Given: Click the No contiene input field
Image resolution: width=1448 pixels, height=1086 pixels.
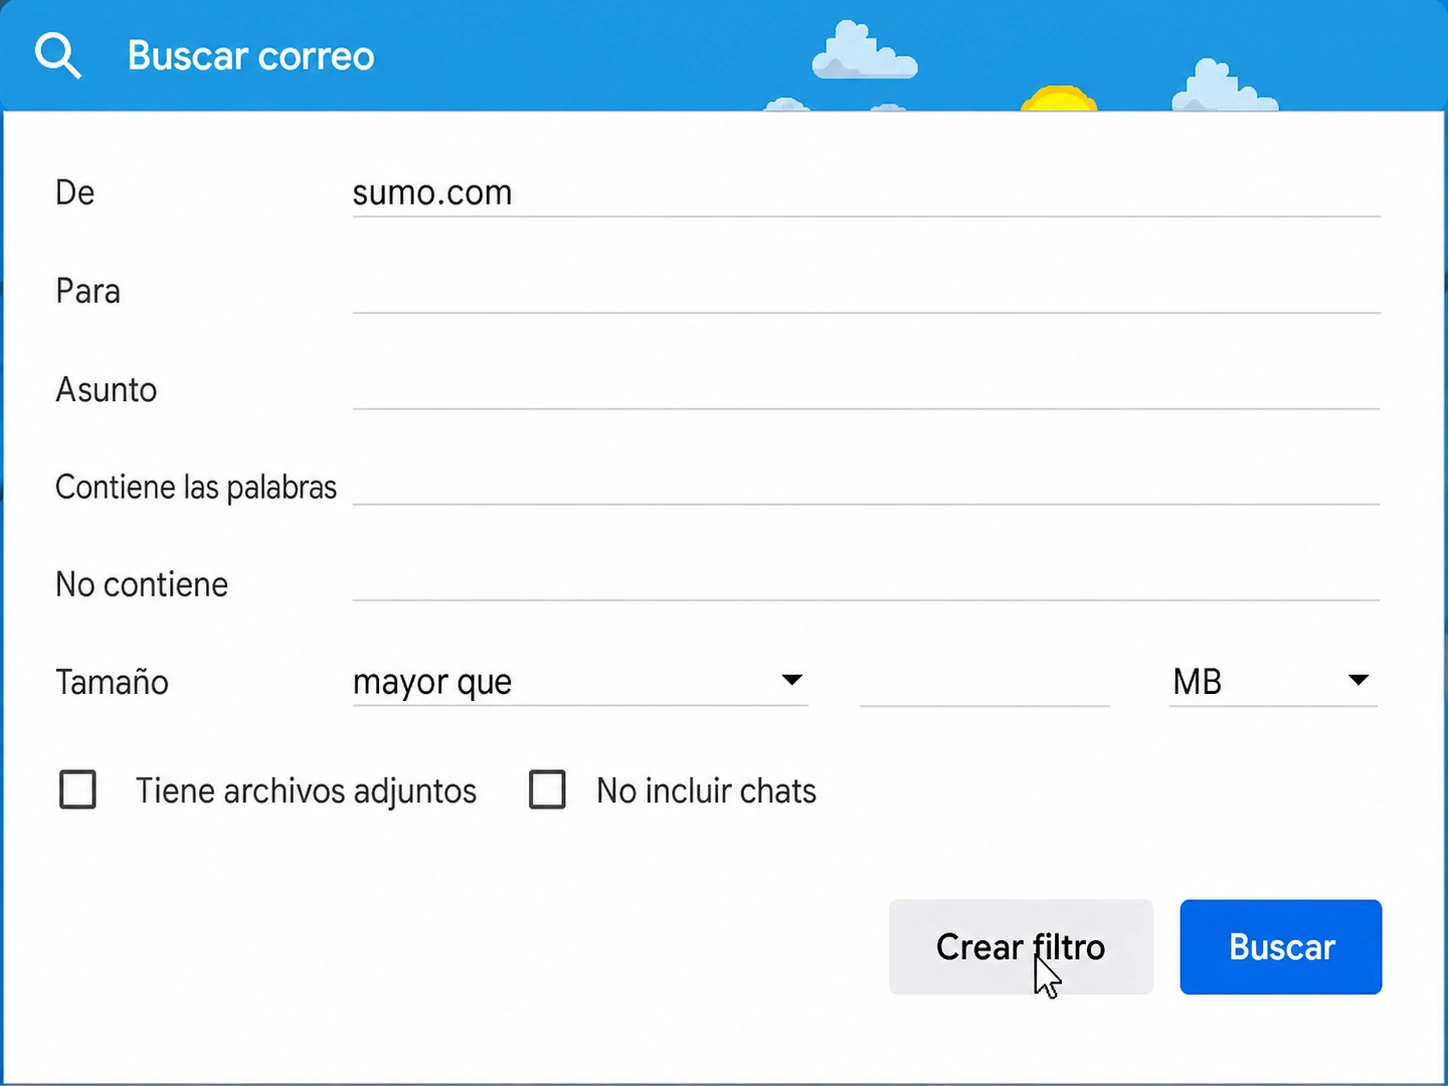Looking at the screenshot, I should 866,580.
